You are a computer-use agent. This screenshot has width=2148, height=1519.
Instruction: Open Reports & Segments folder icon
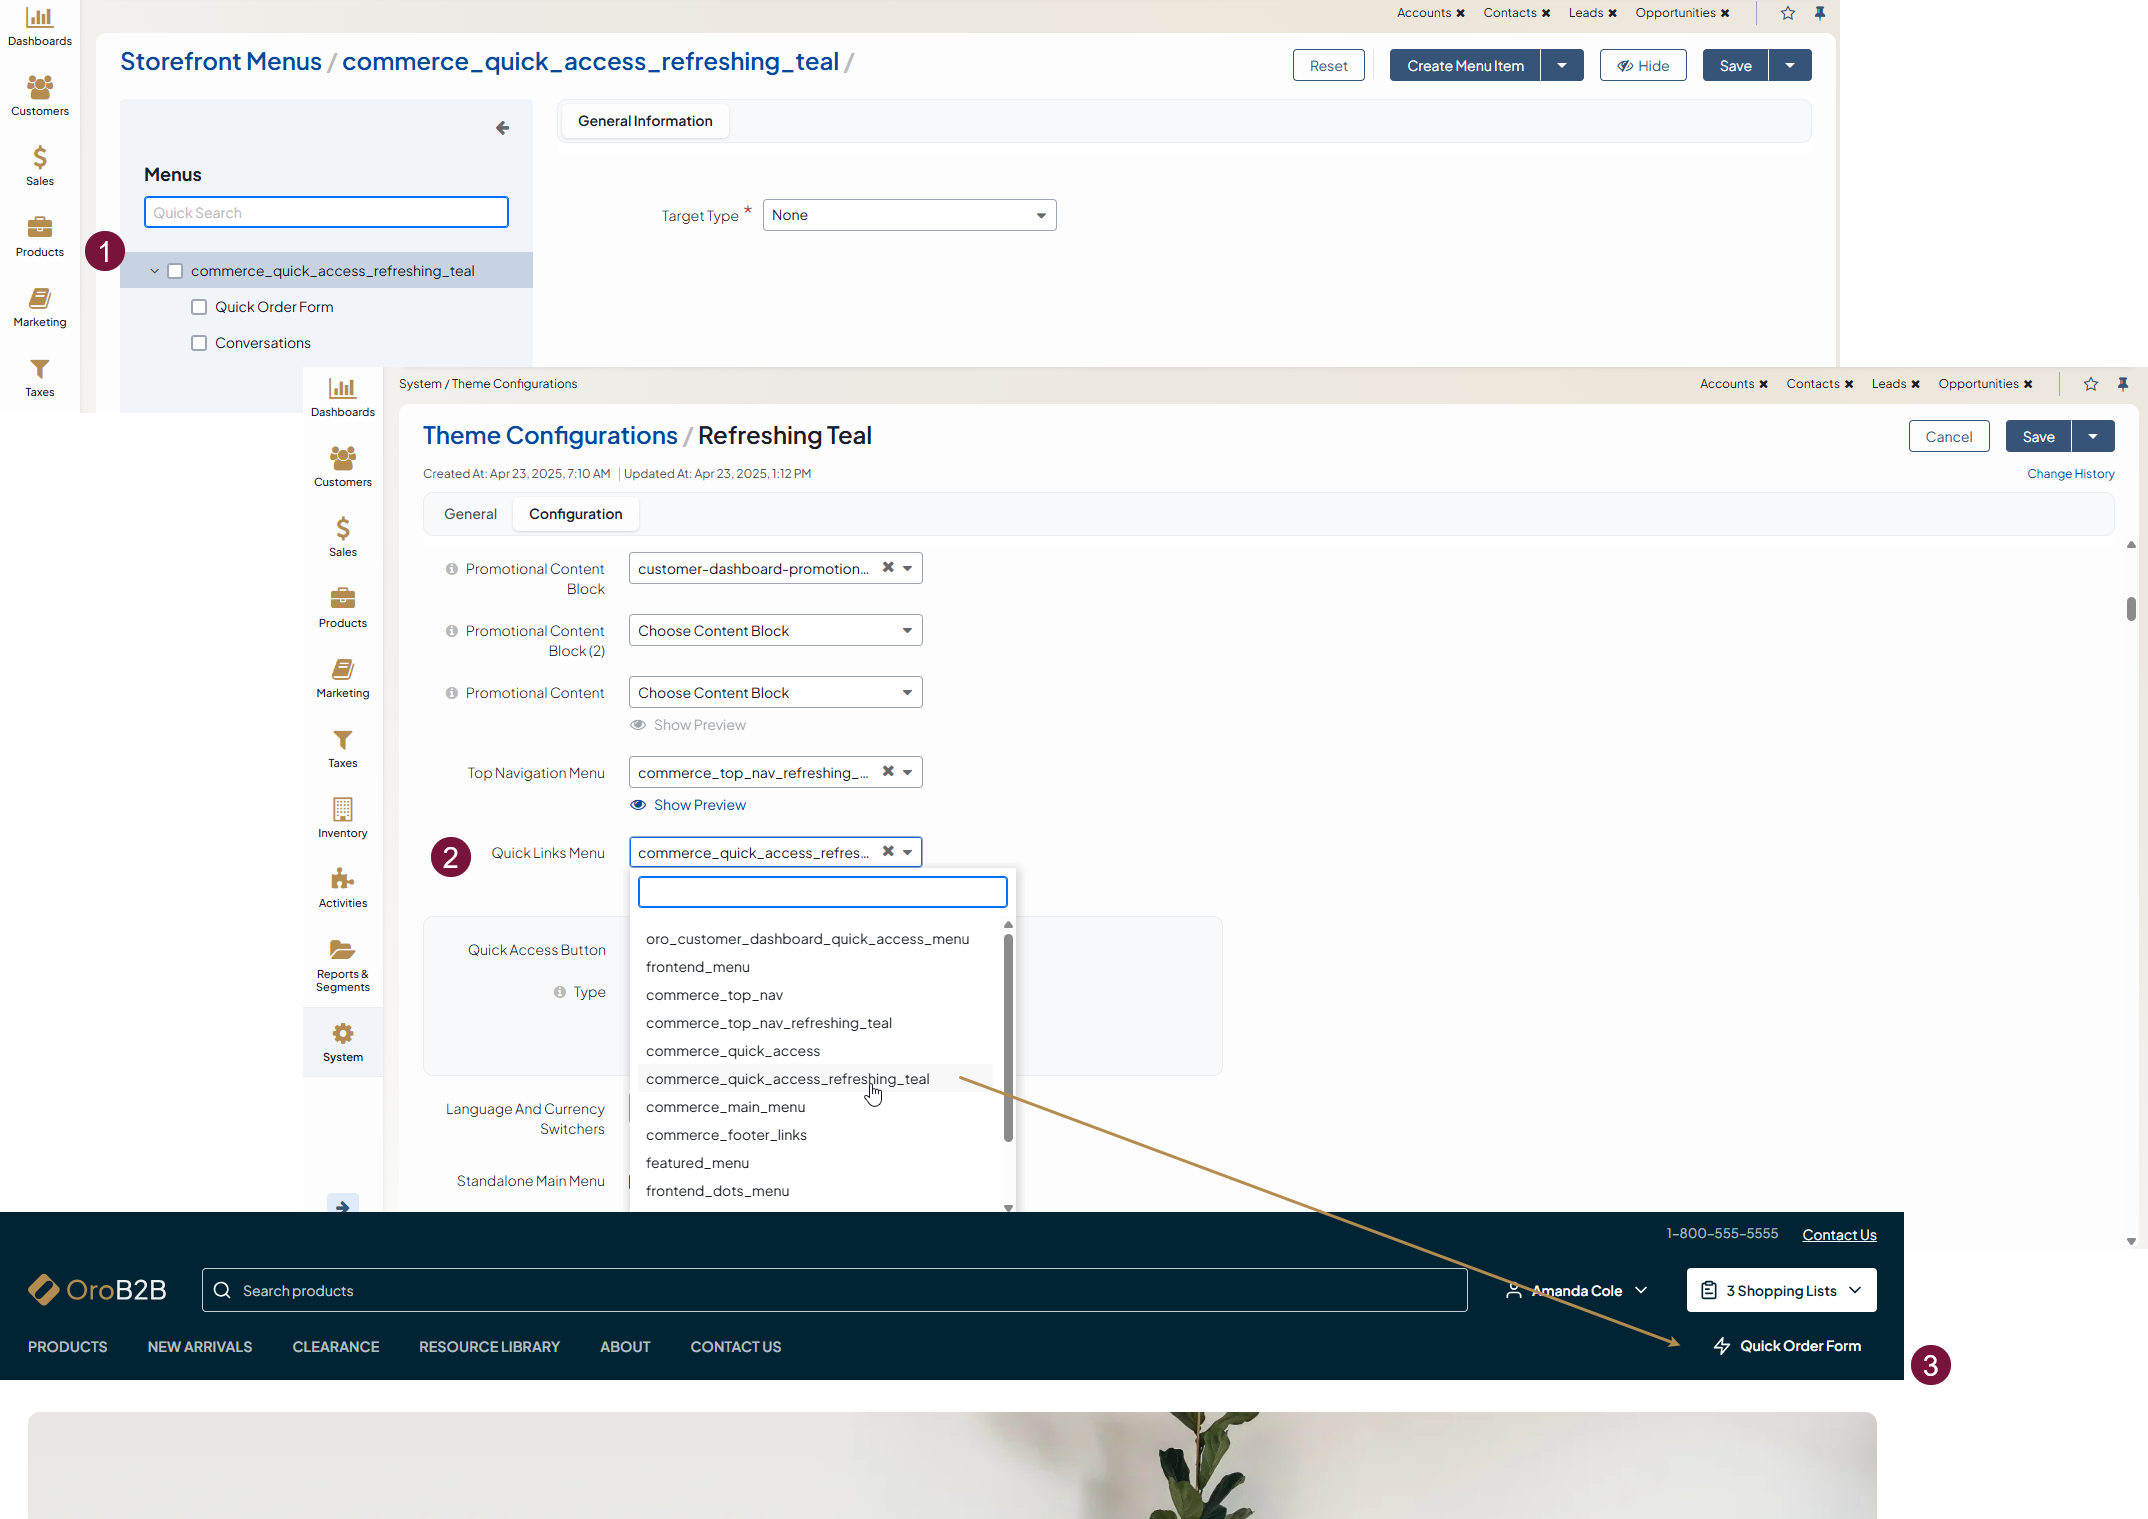click(x=342, y=950)
